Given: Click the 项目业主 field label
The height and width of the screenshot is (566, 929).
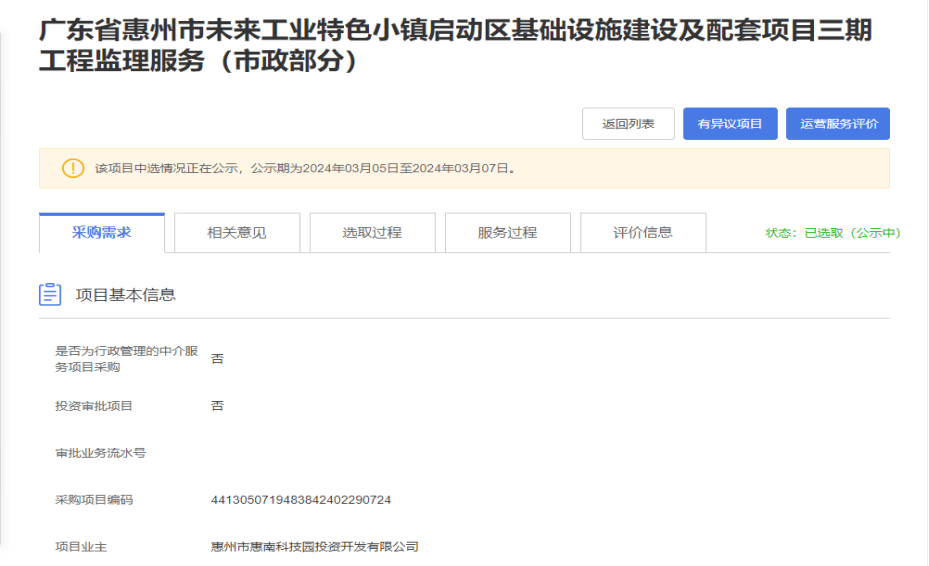Looking at the screenshot, I should (80, 546).
